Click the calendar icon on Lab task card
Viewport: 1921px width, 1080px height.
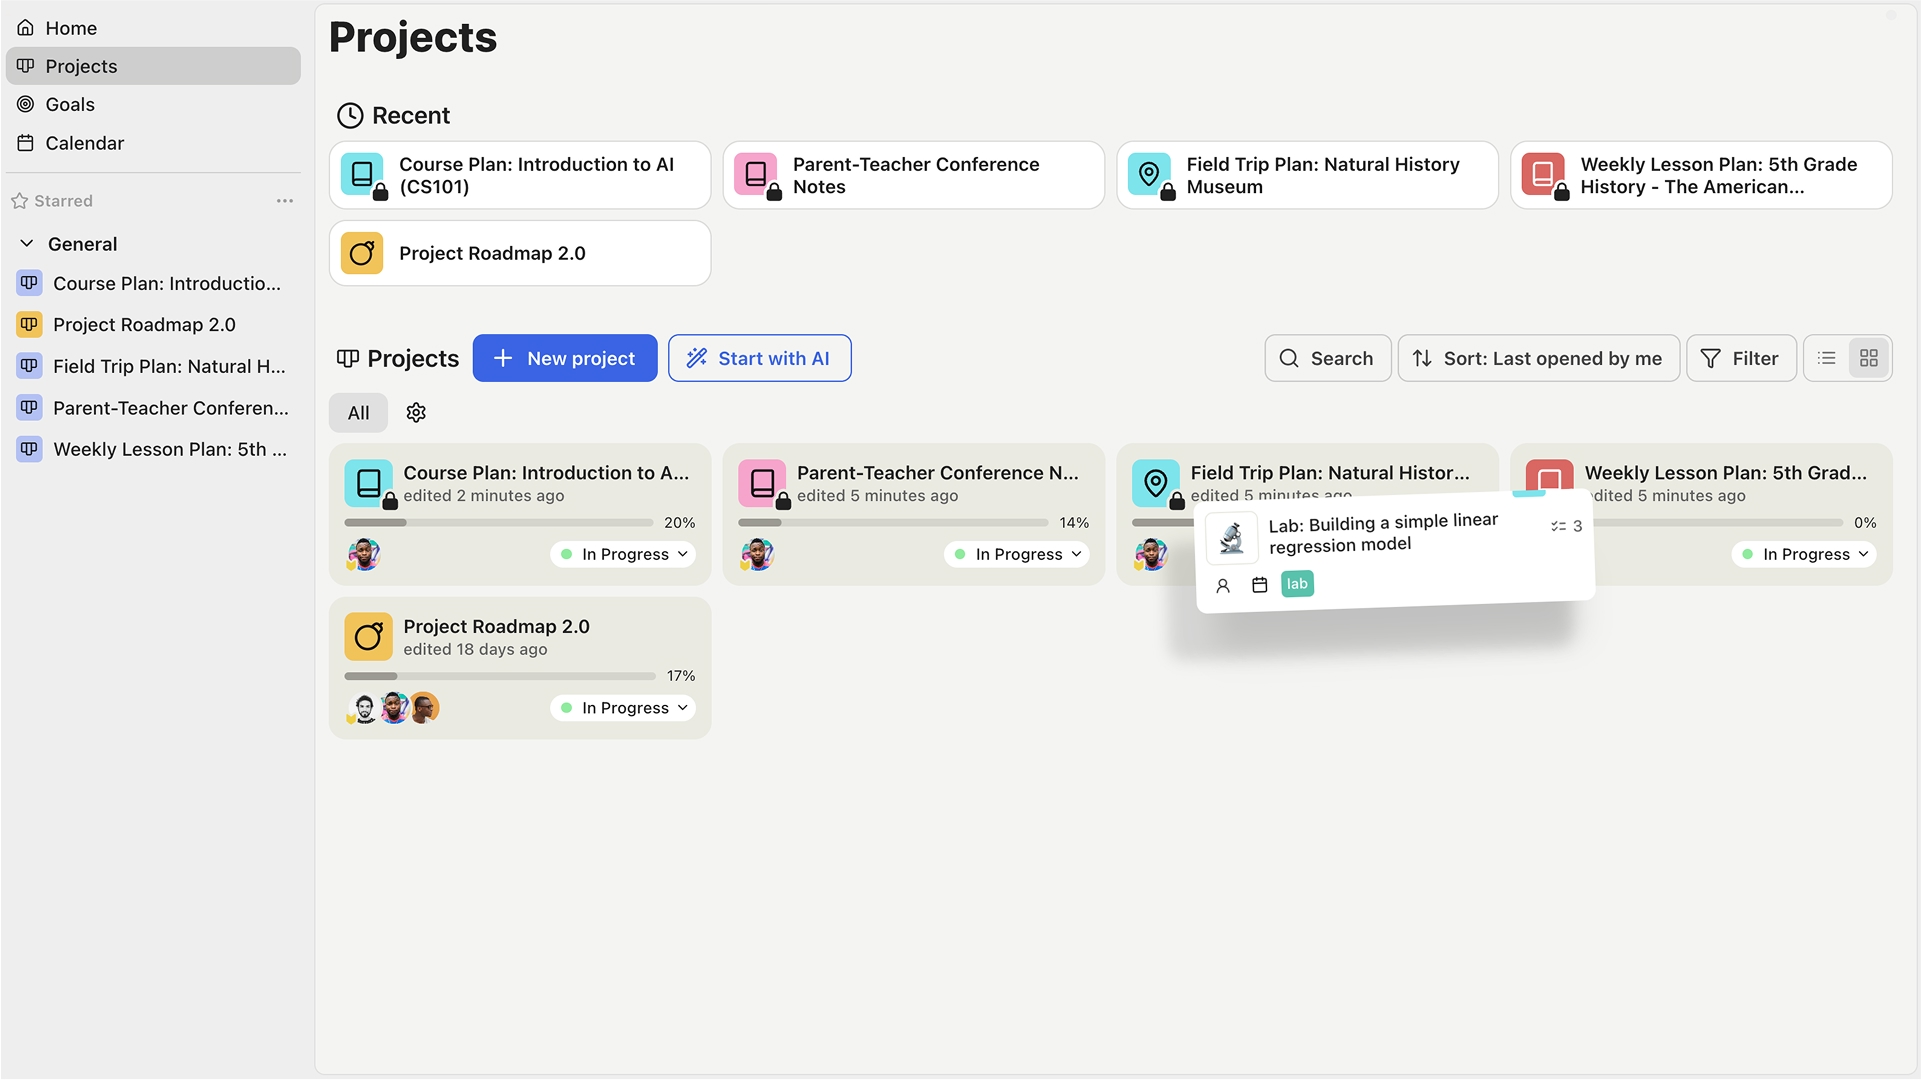(1260, 585)
